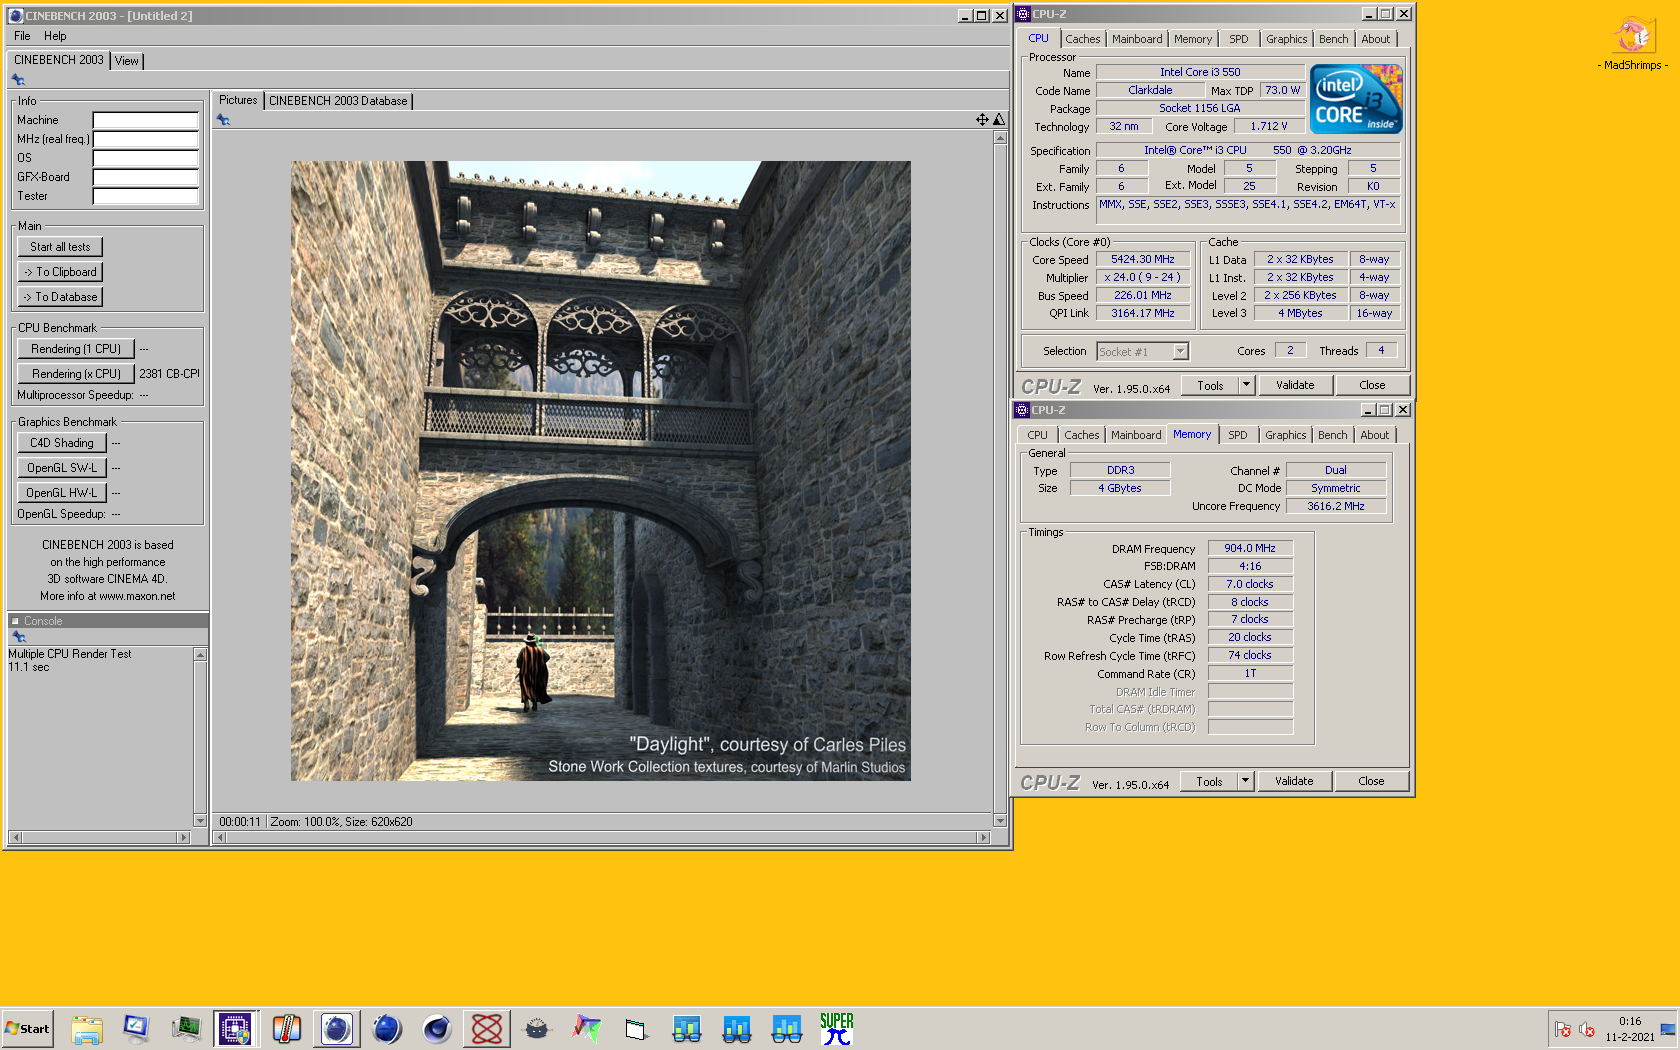Viewport: 1680px width, 1050px height.
Task: Select the move/pan cross-arrow icon above the picture
Action: [x=982, y=120]
